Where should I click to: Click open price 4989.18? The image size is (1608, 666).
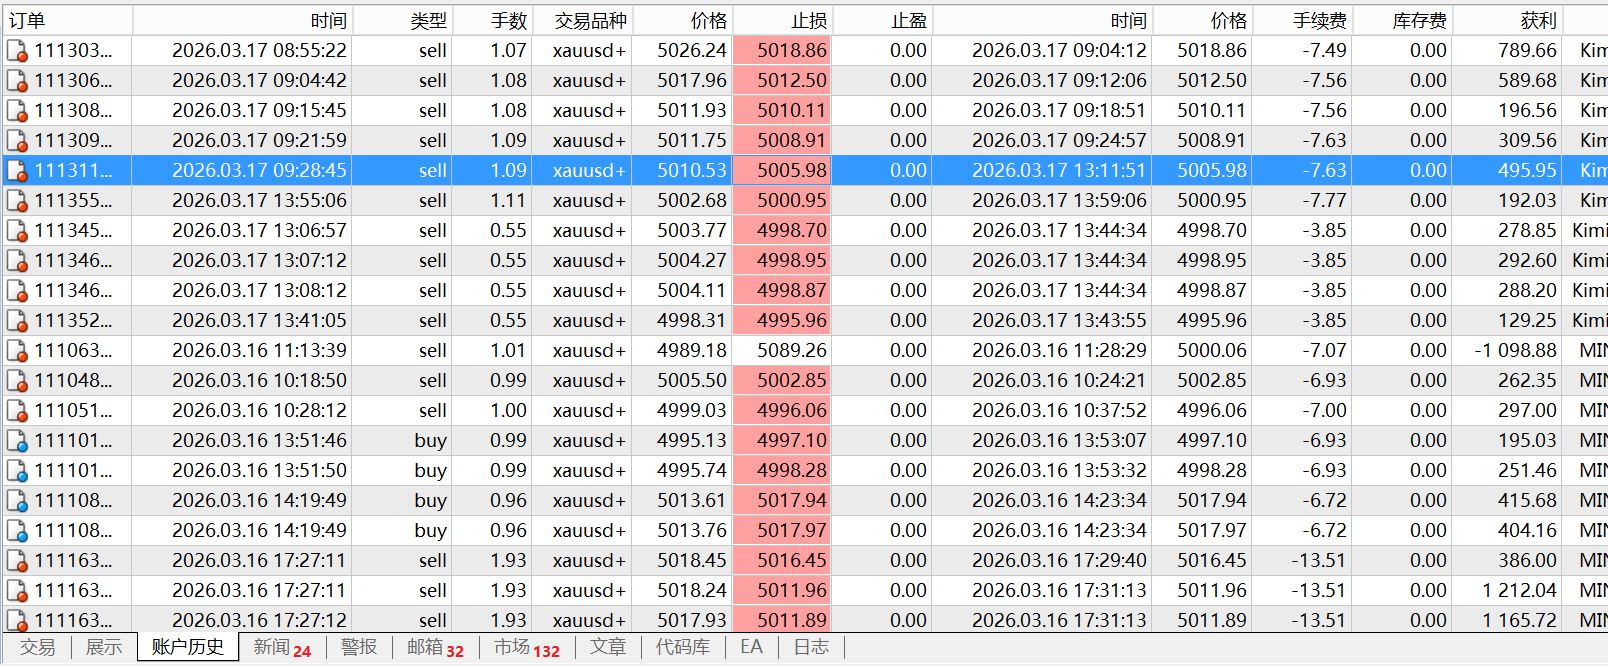(692, 351)
